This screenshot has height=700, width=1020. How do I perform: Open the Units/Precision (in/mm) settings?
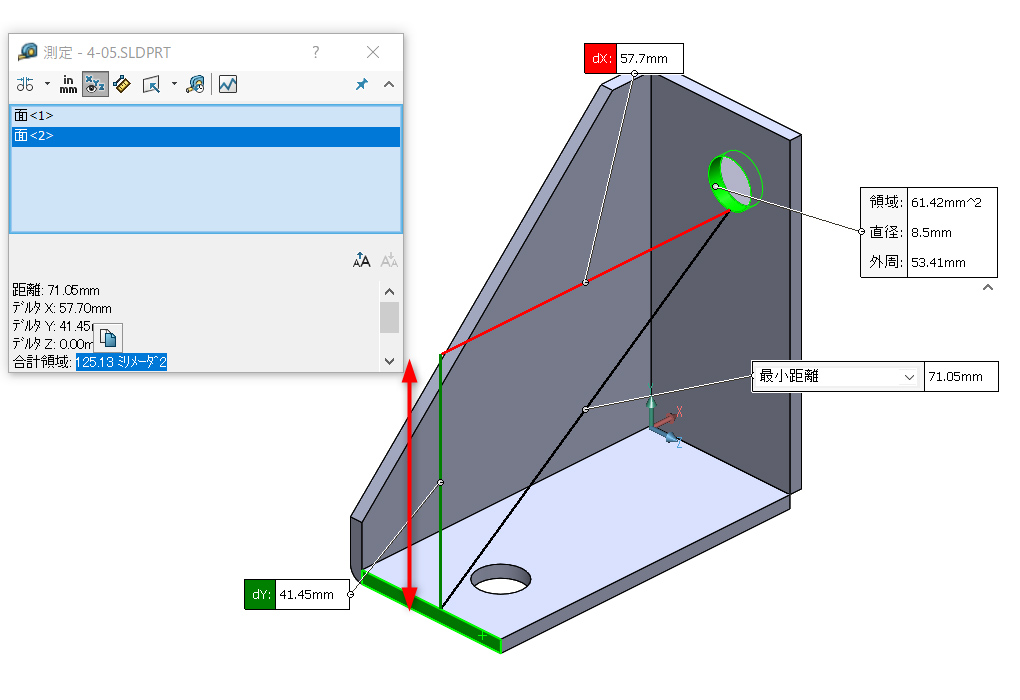[68, 85]
